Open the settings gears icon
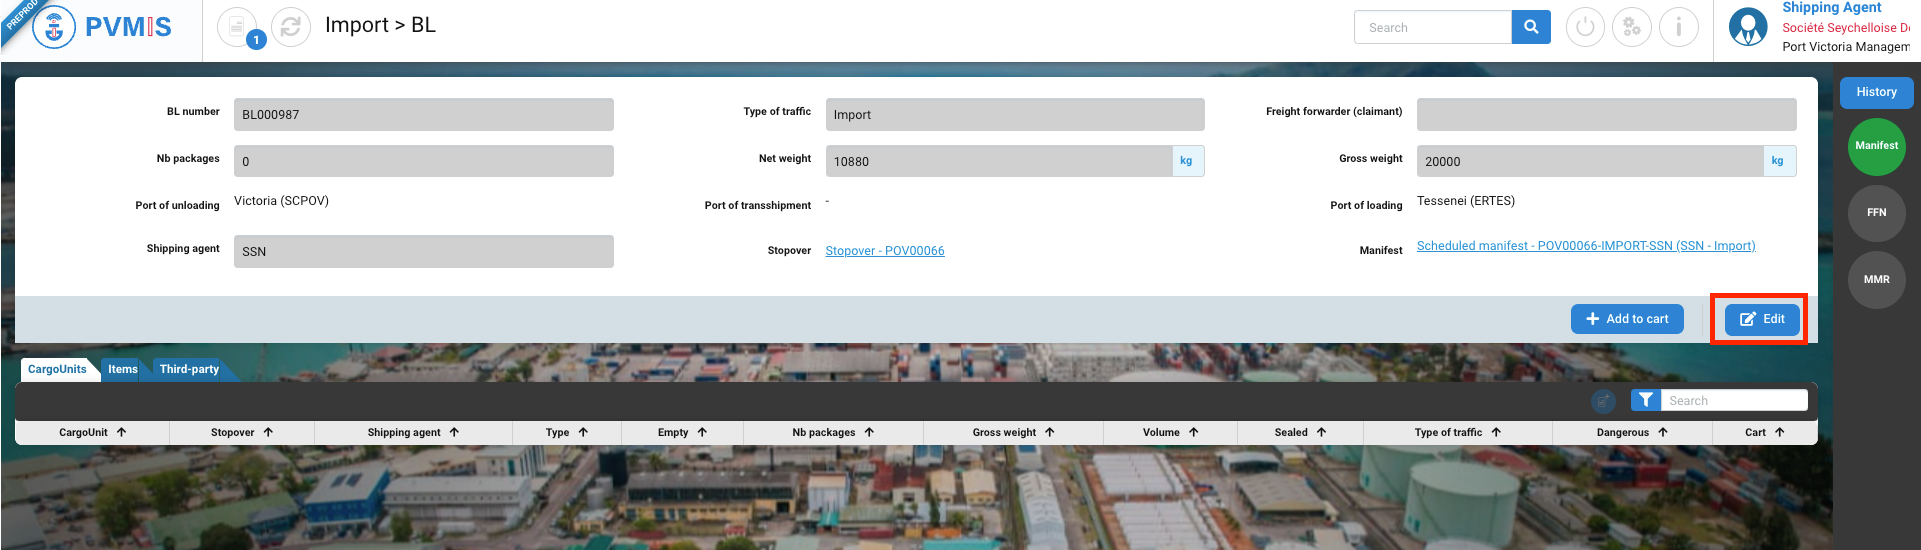1921x550 pixels. [x=1632, y=27]
